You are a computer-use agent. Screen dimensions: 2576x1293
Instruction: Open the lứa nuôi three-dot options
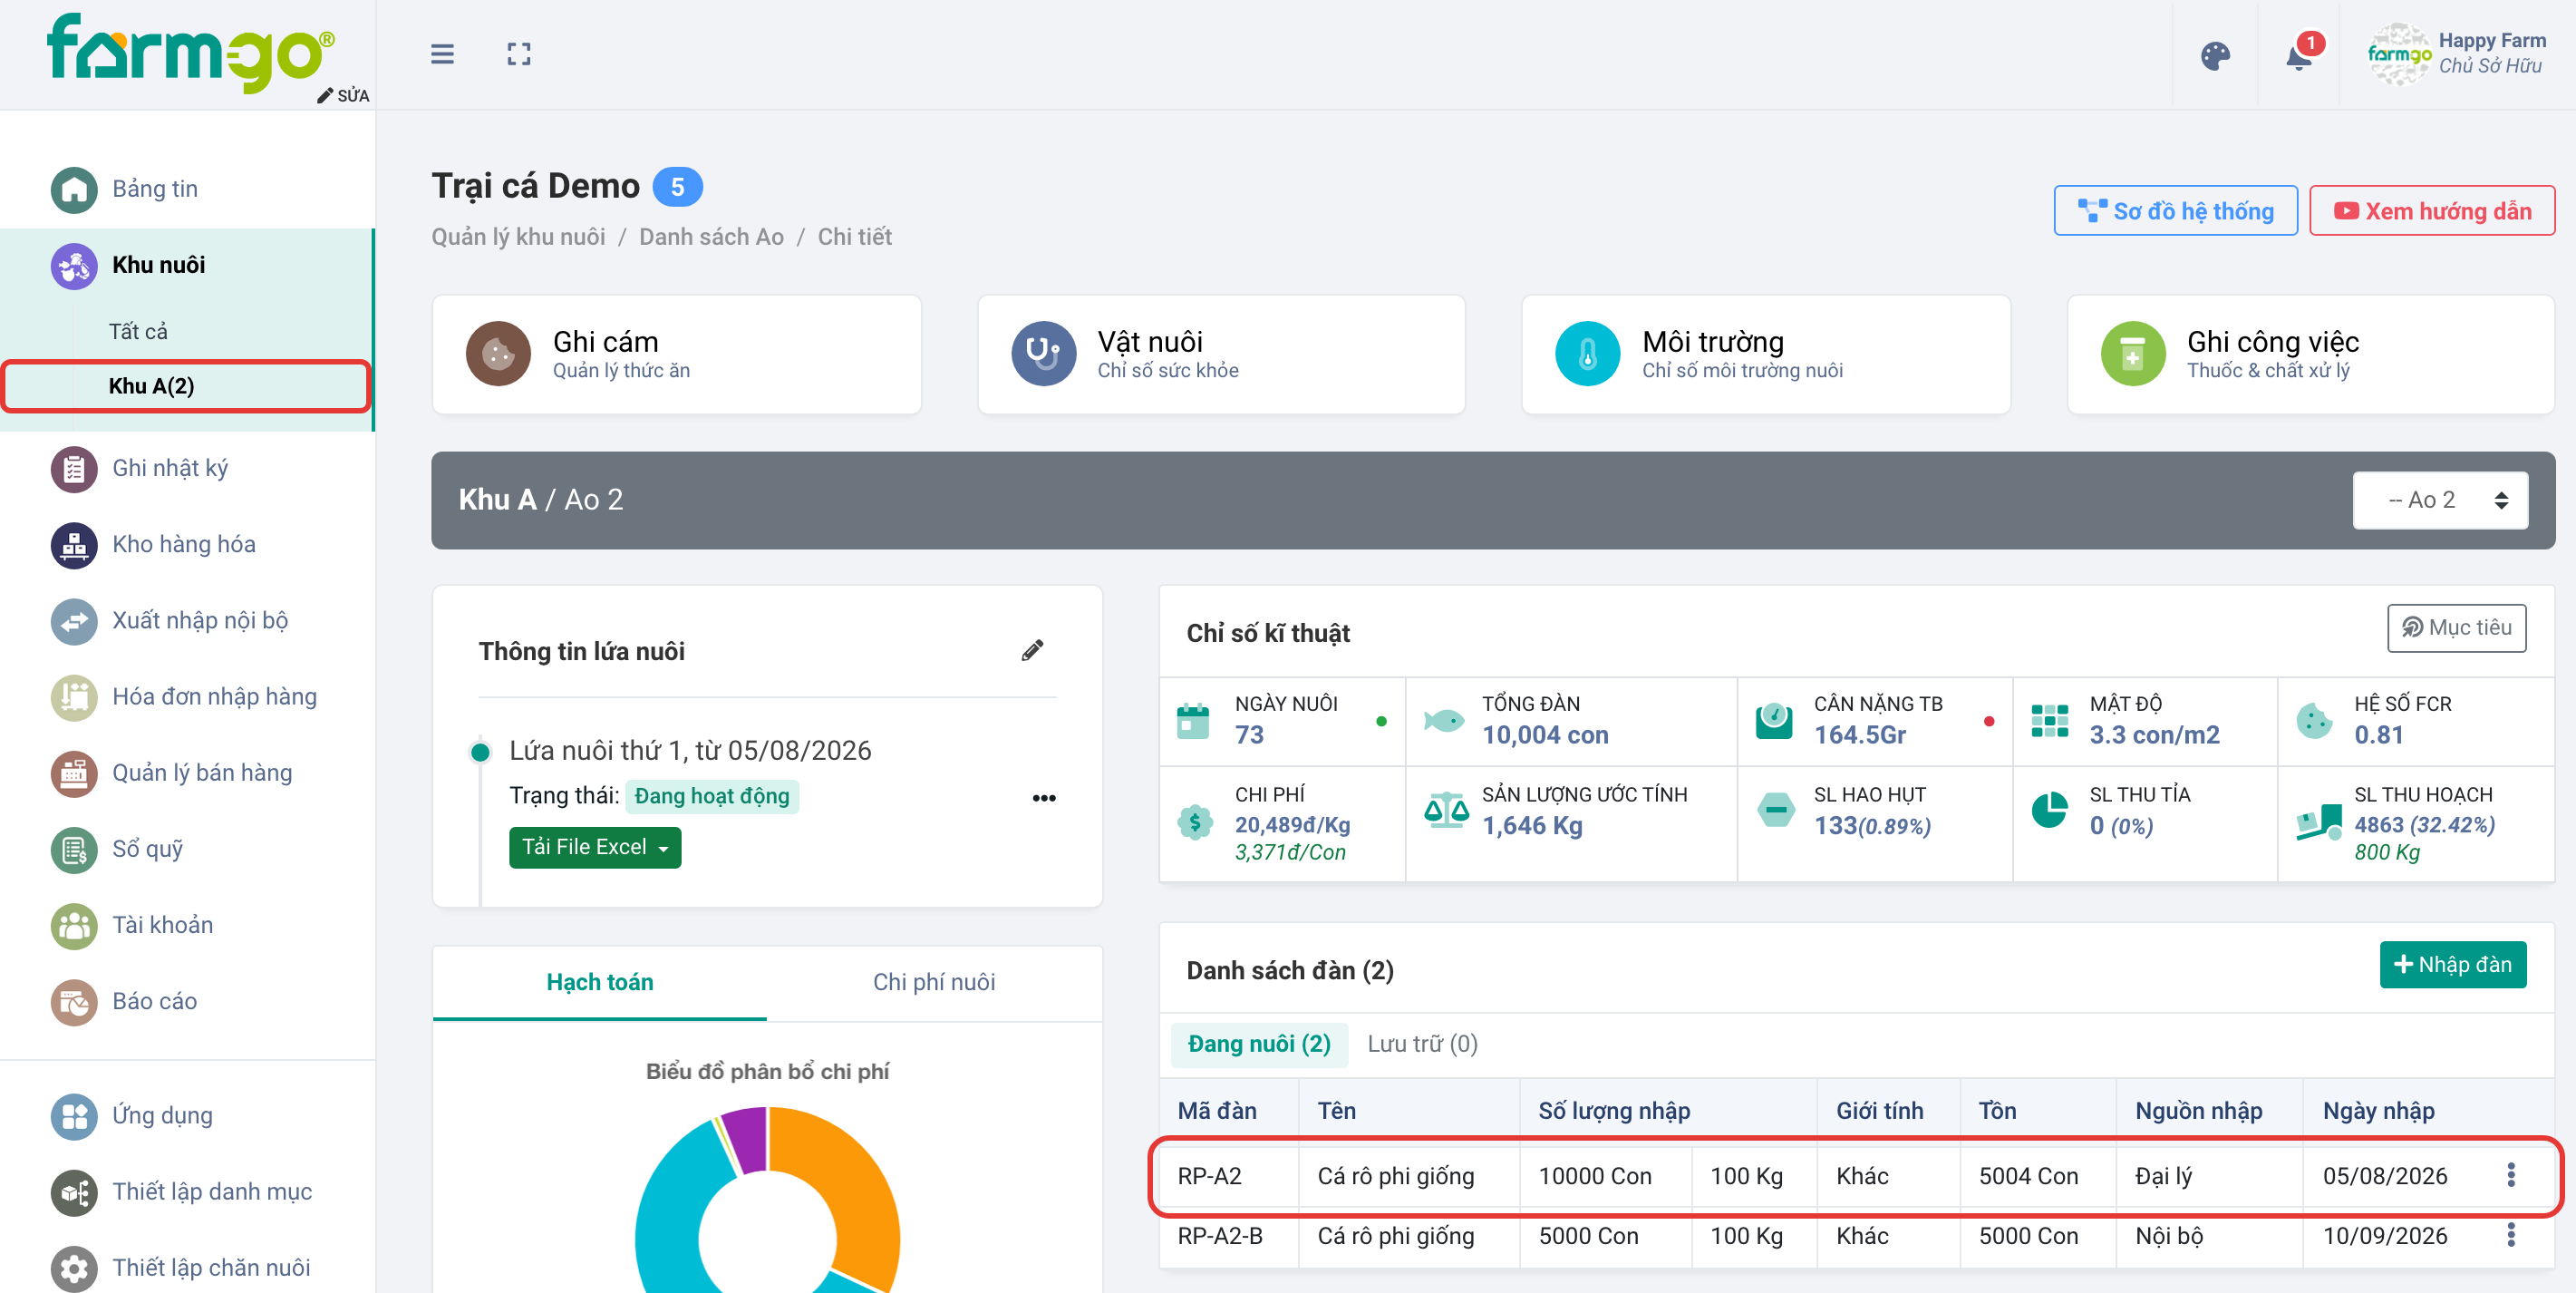[x=1044, y=797]
